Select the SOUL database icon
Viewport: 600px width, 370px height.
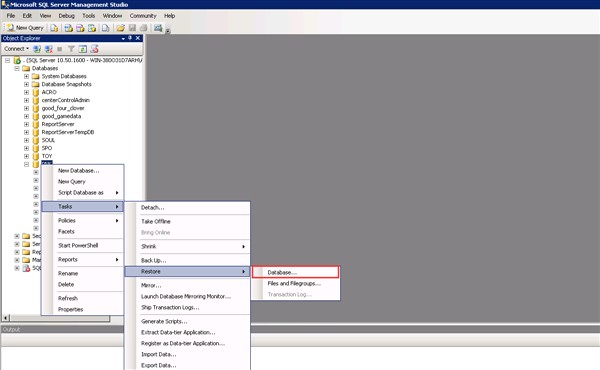36,140
